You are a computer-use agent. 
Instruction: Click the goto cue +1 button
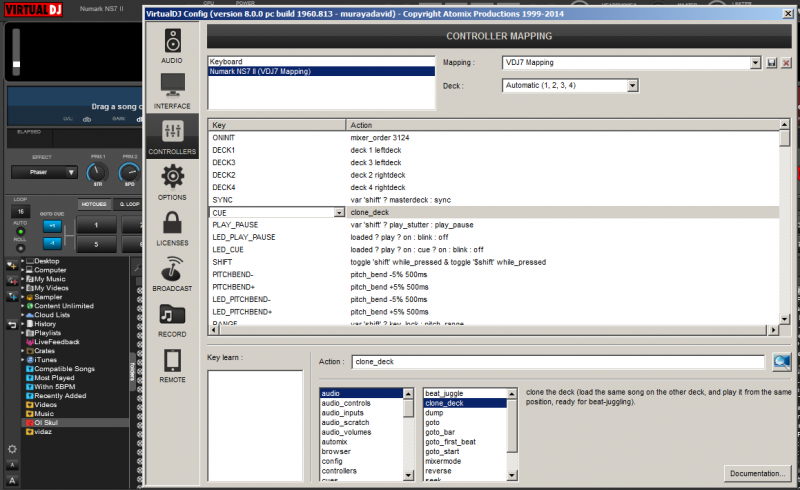[52, 226]
